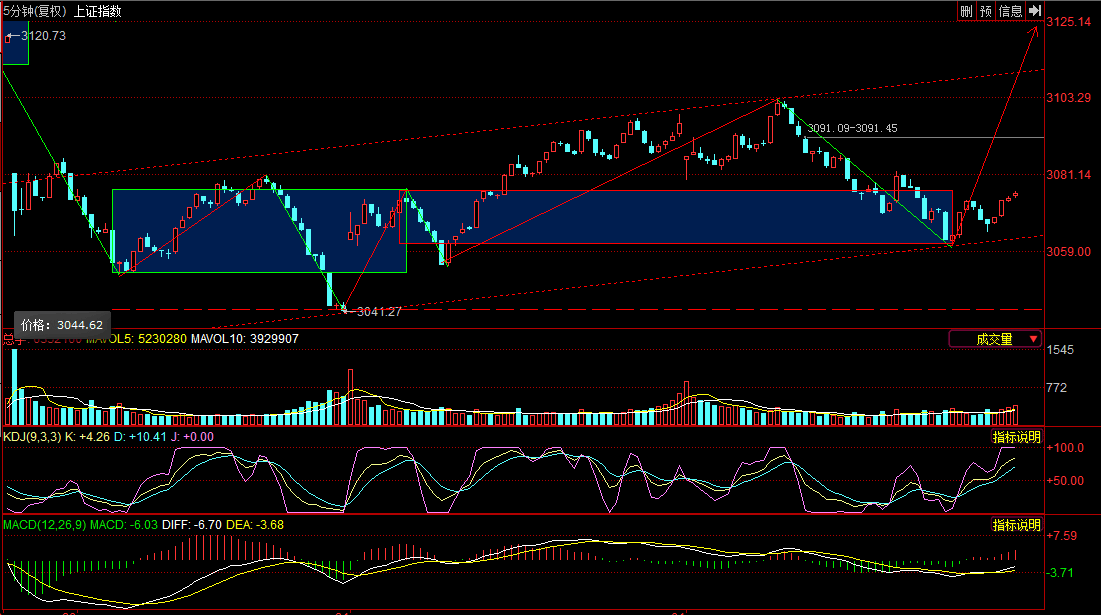Click the small green box at top-left
This screenshot has height=615, width=1101.
point(16,47)
